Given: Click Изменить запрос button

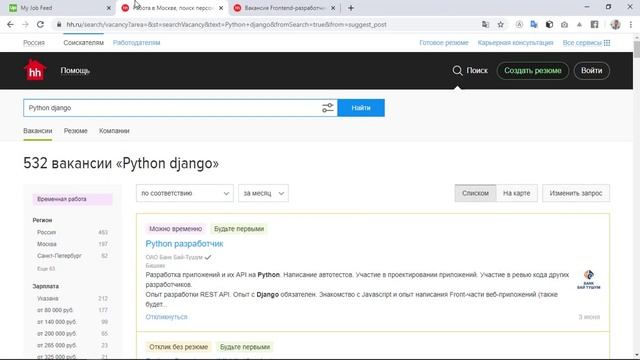Looking at the screenshot, I should [576, 193].
